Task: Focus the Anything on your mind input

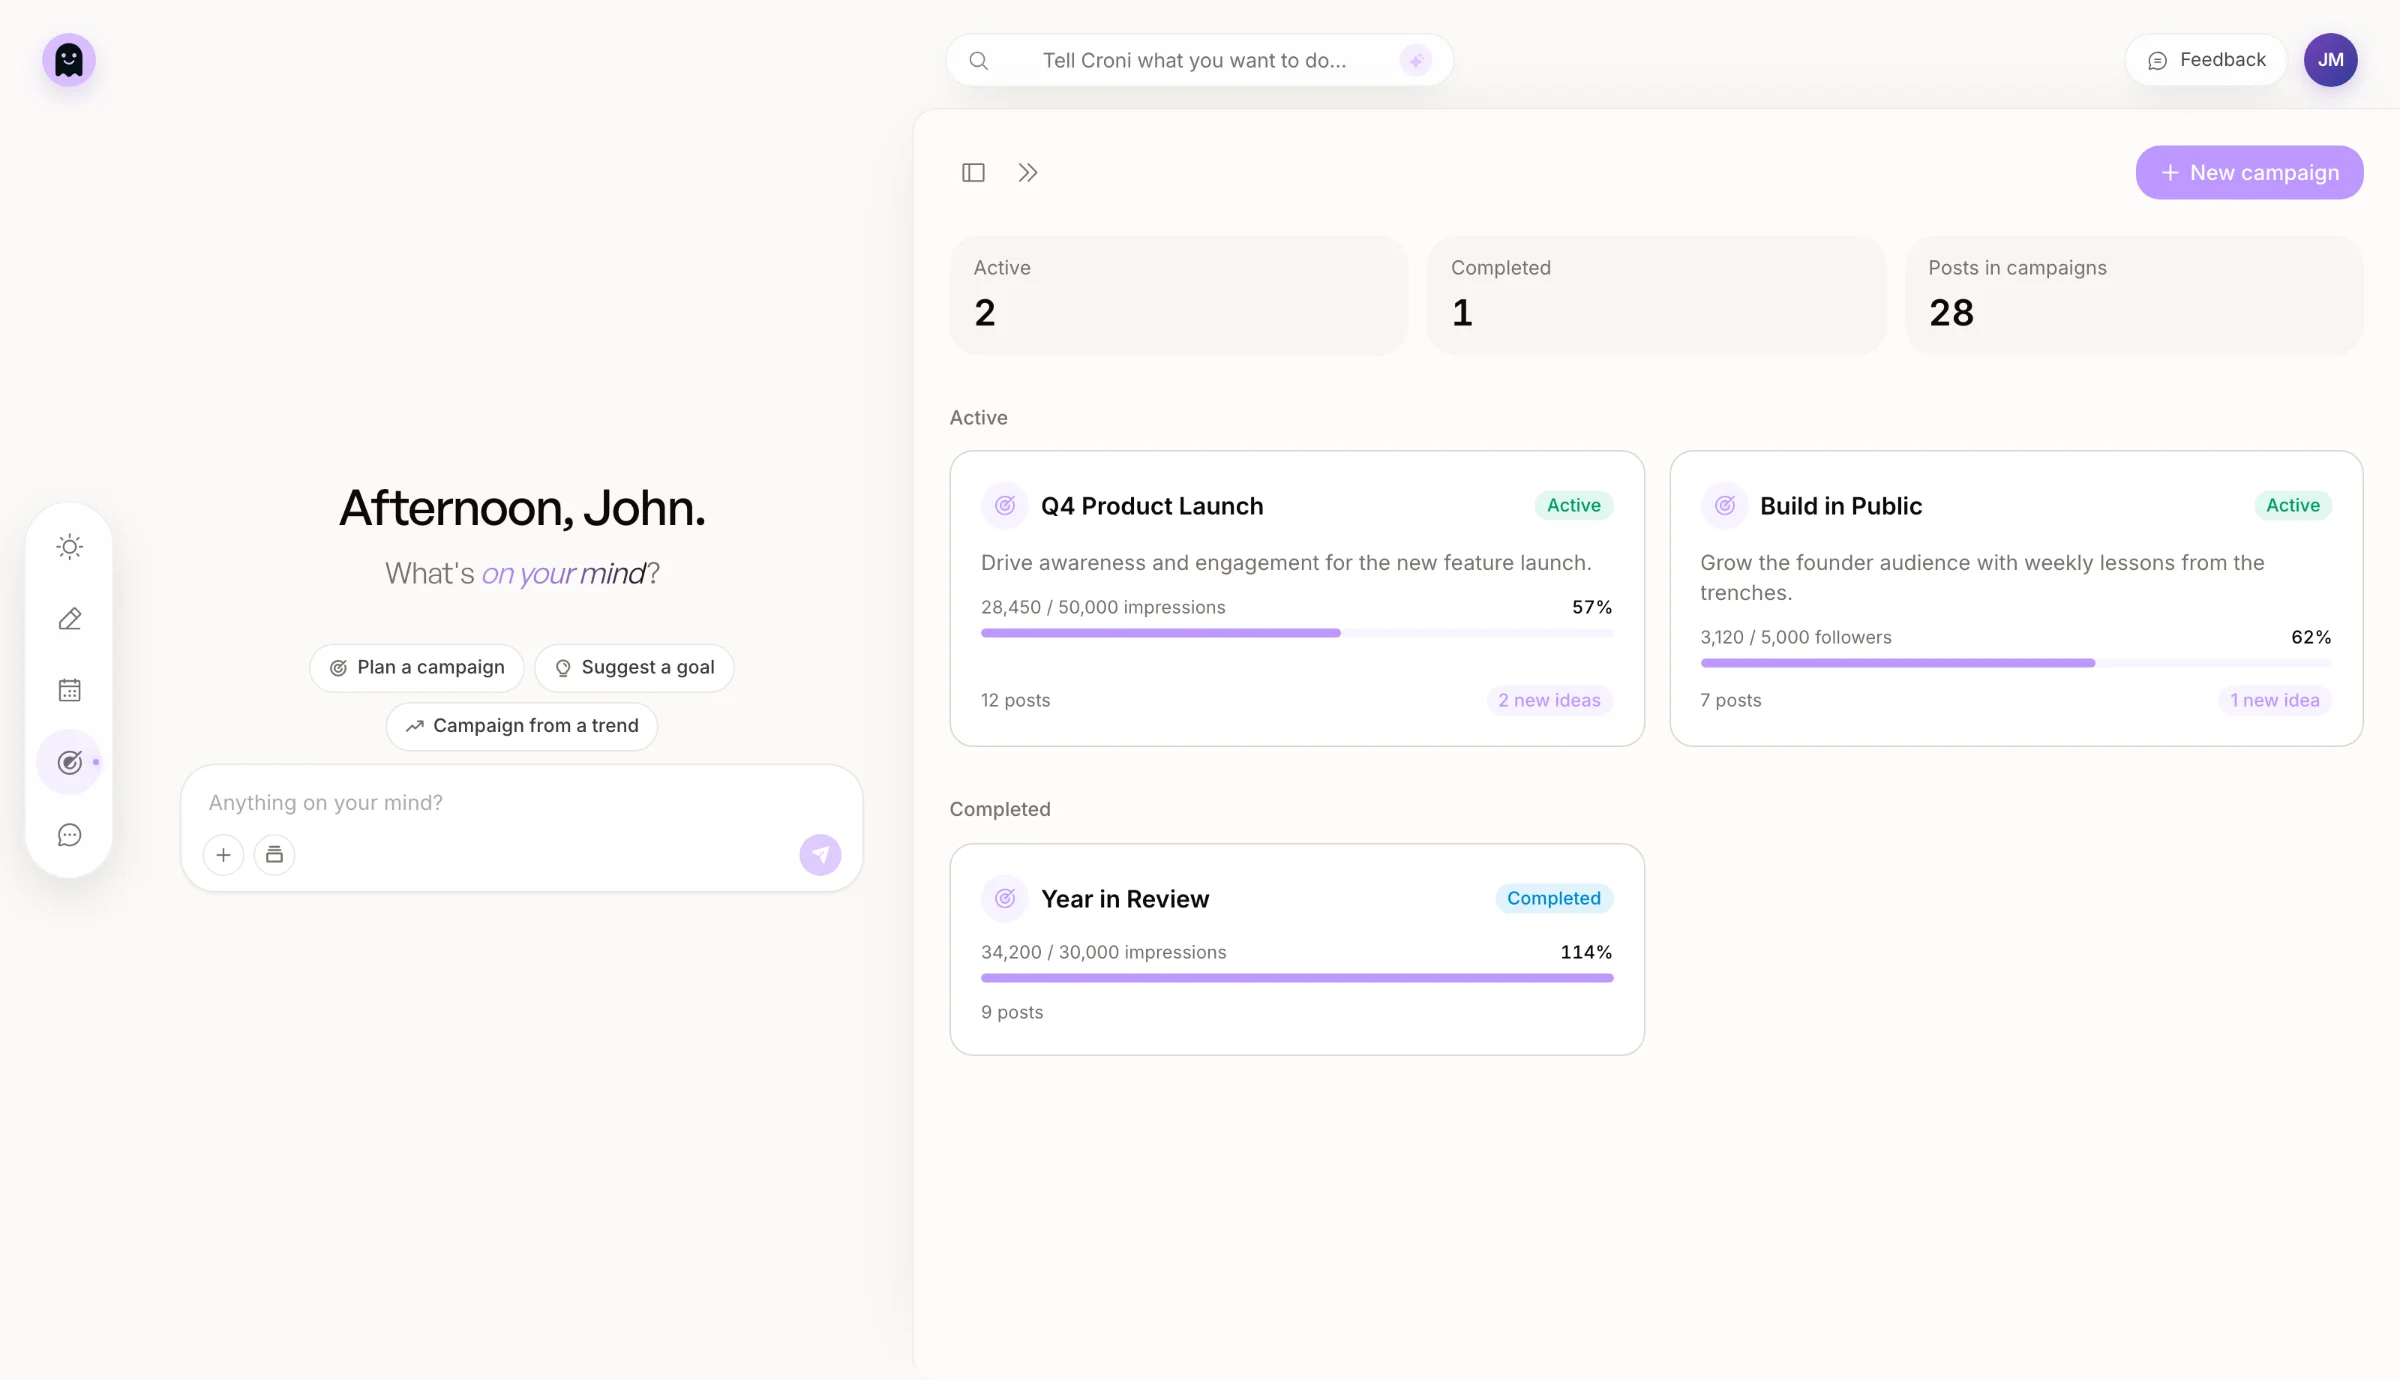Action: (x=520, y=803)
